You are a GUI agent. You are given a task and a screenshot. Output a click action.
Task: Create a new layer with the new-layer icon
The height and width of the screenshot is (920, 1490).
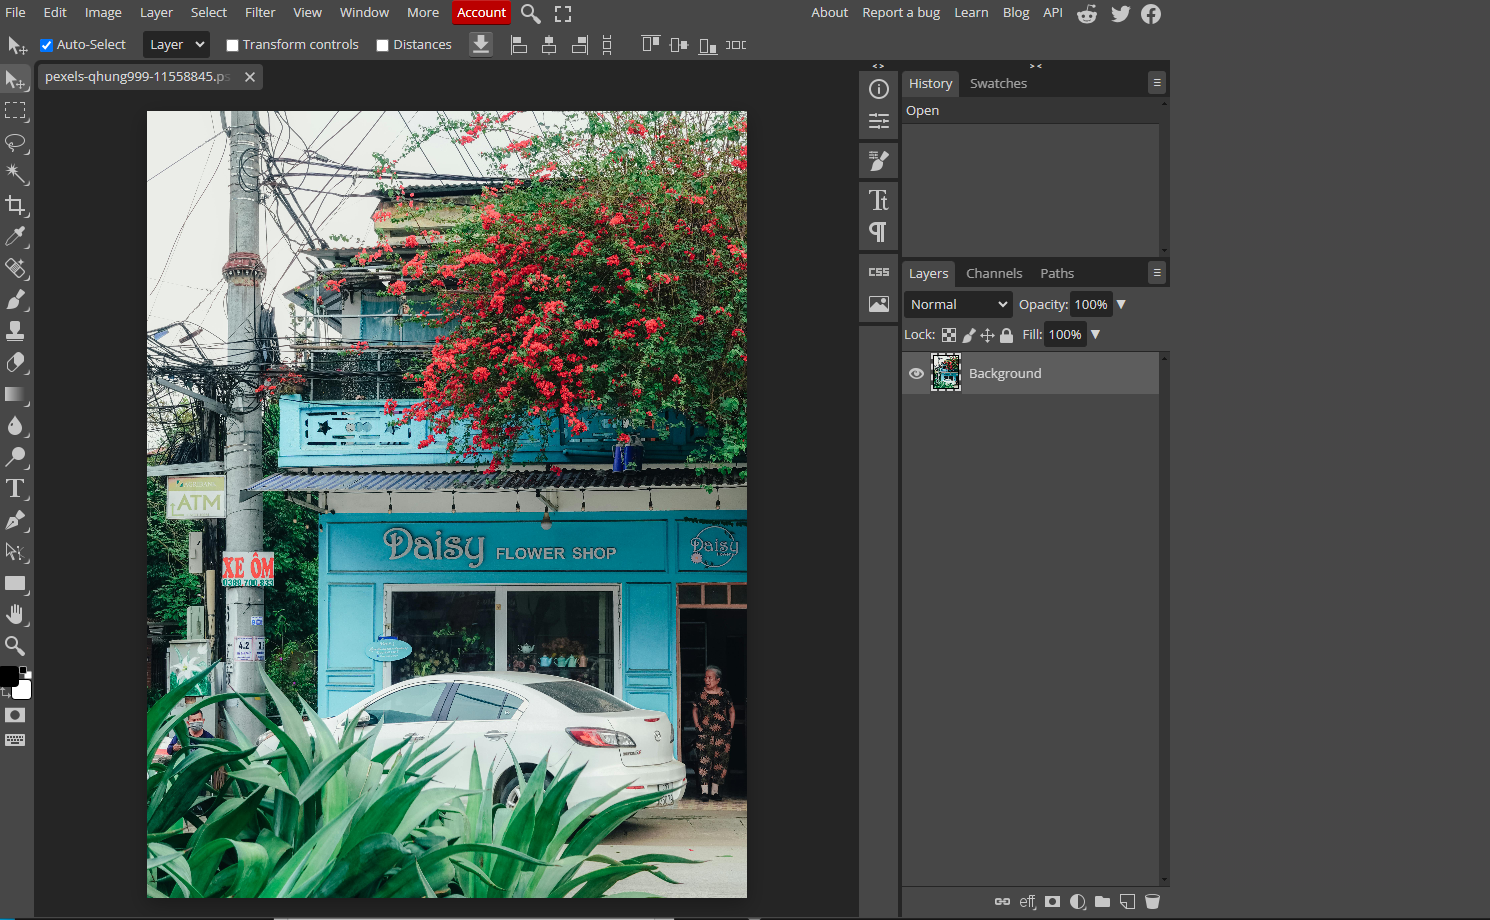1127,901
